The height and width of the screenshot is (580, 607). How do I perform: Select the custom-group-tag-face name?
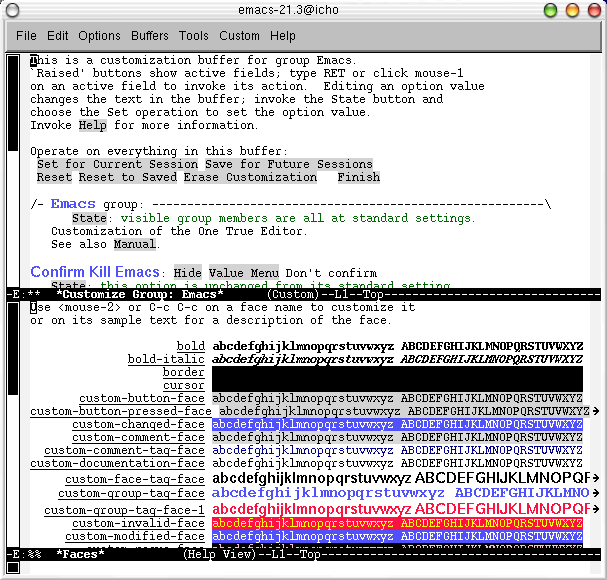pos(131,493)
